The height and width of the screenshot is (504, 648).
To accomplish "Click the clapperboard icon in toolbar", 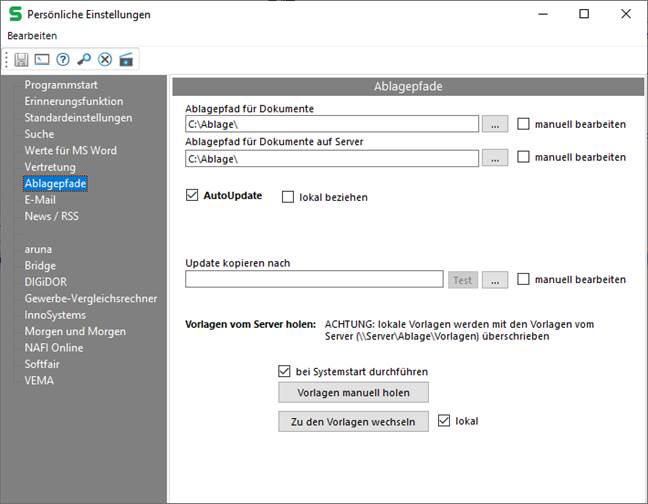I will [x=126, y=59].
